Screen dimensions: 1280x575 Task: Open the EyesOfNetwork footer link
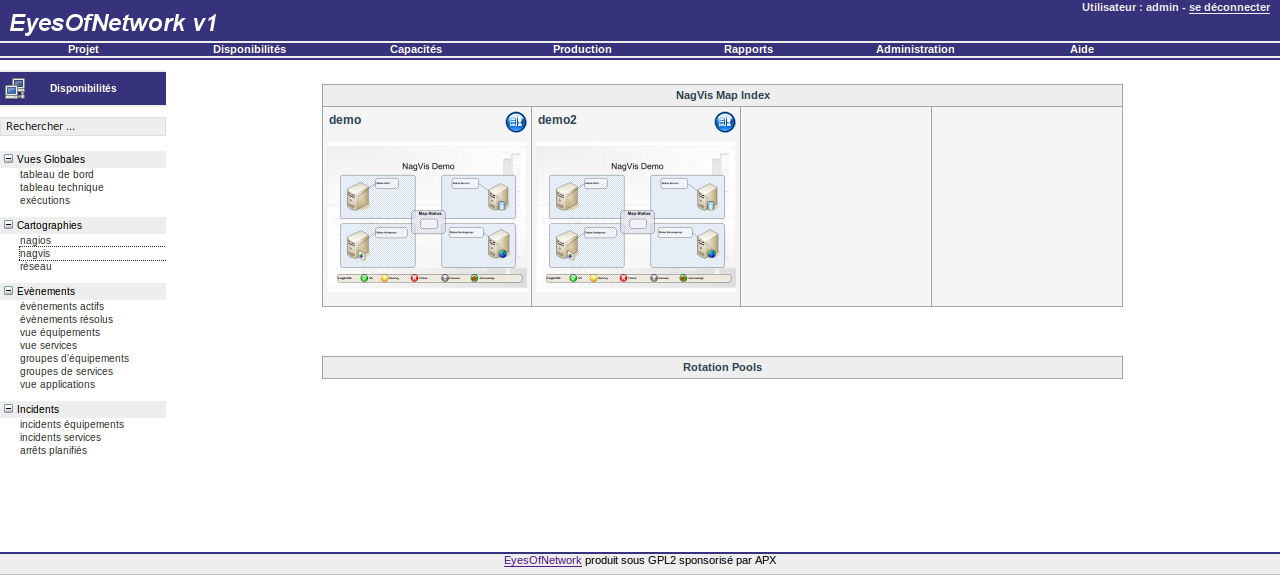tap(542, 560)
